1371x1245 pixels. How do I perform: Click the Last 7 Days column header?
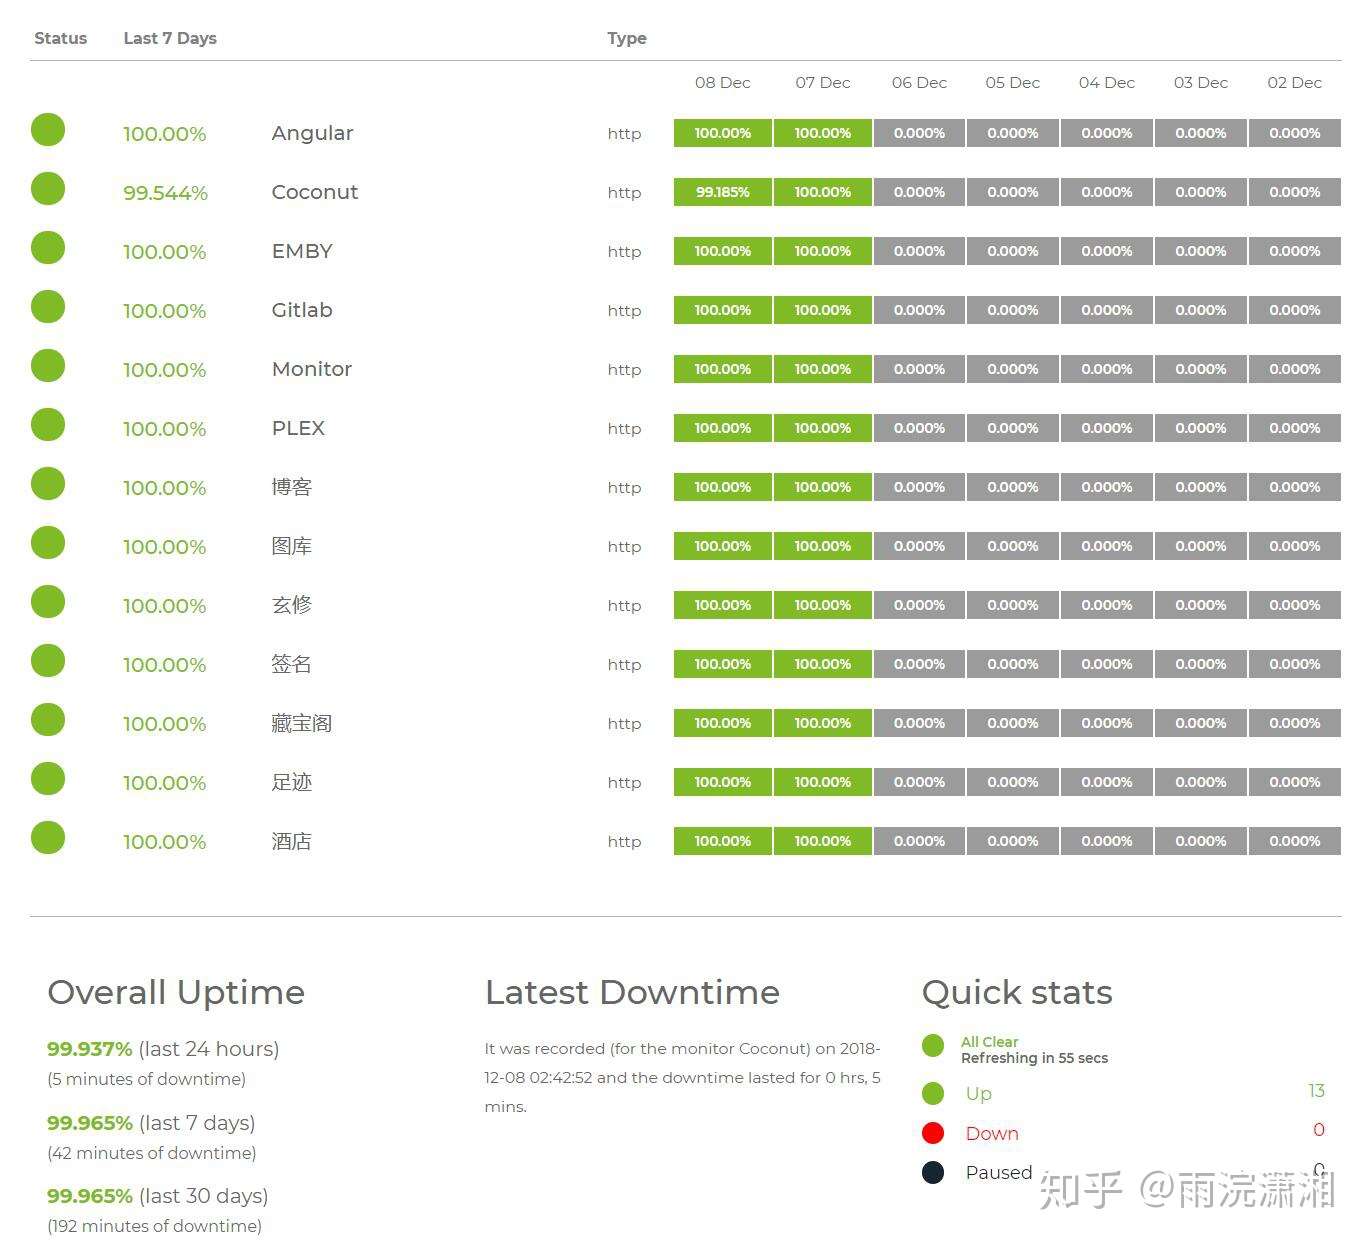tap(170, 38)
